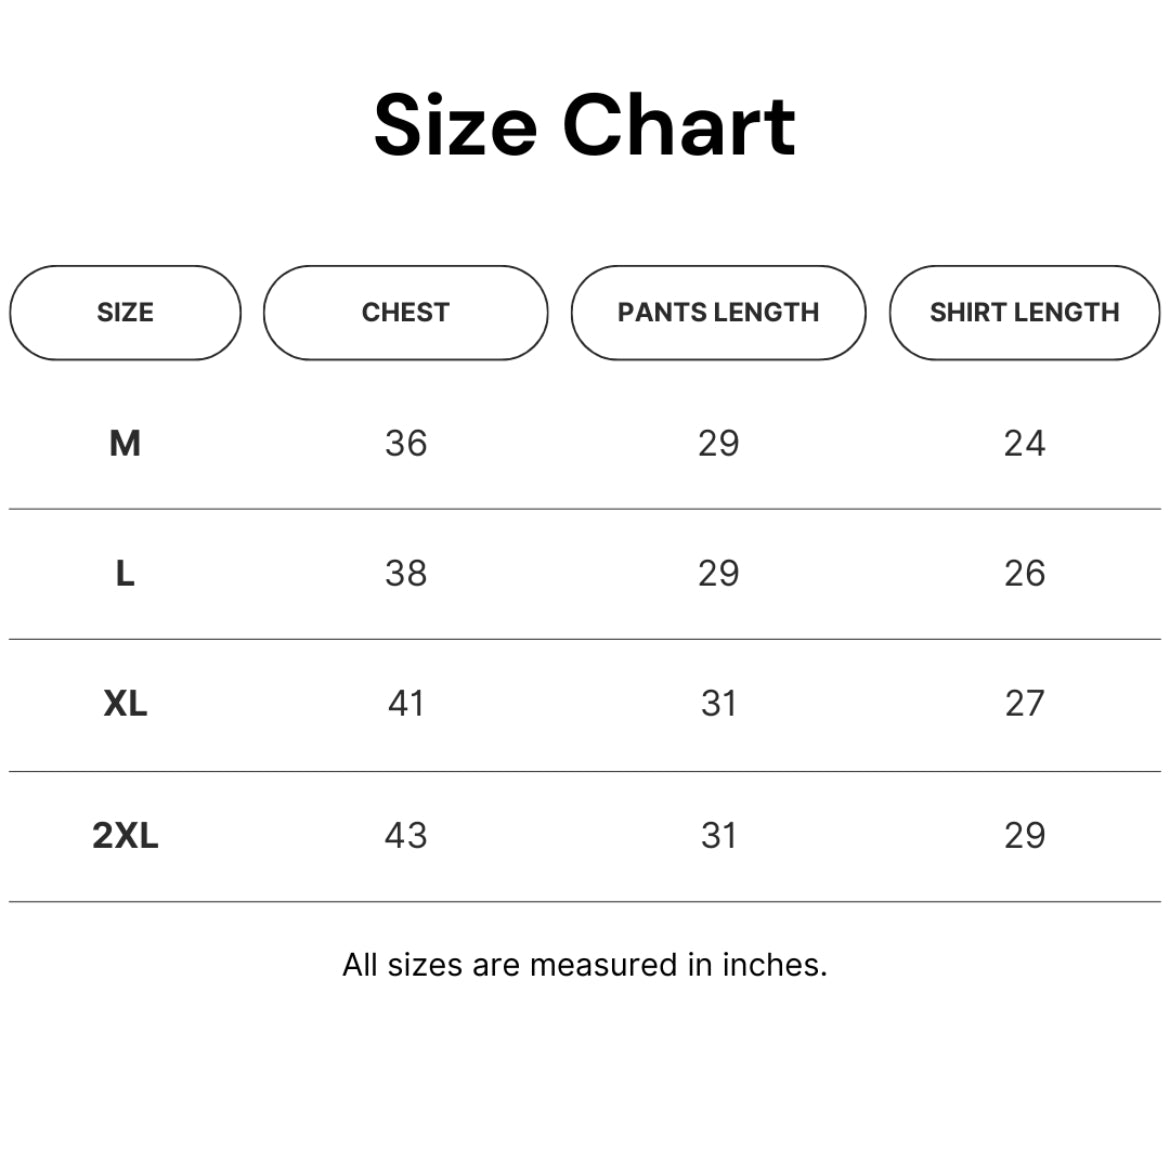This screenshot has width=1170, height=1162.
Task: Click chest value 36 for size M
Action: 406,443
